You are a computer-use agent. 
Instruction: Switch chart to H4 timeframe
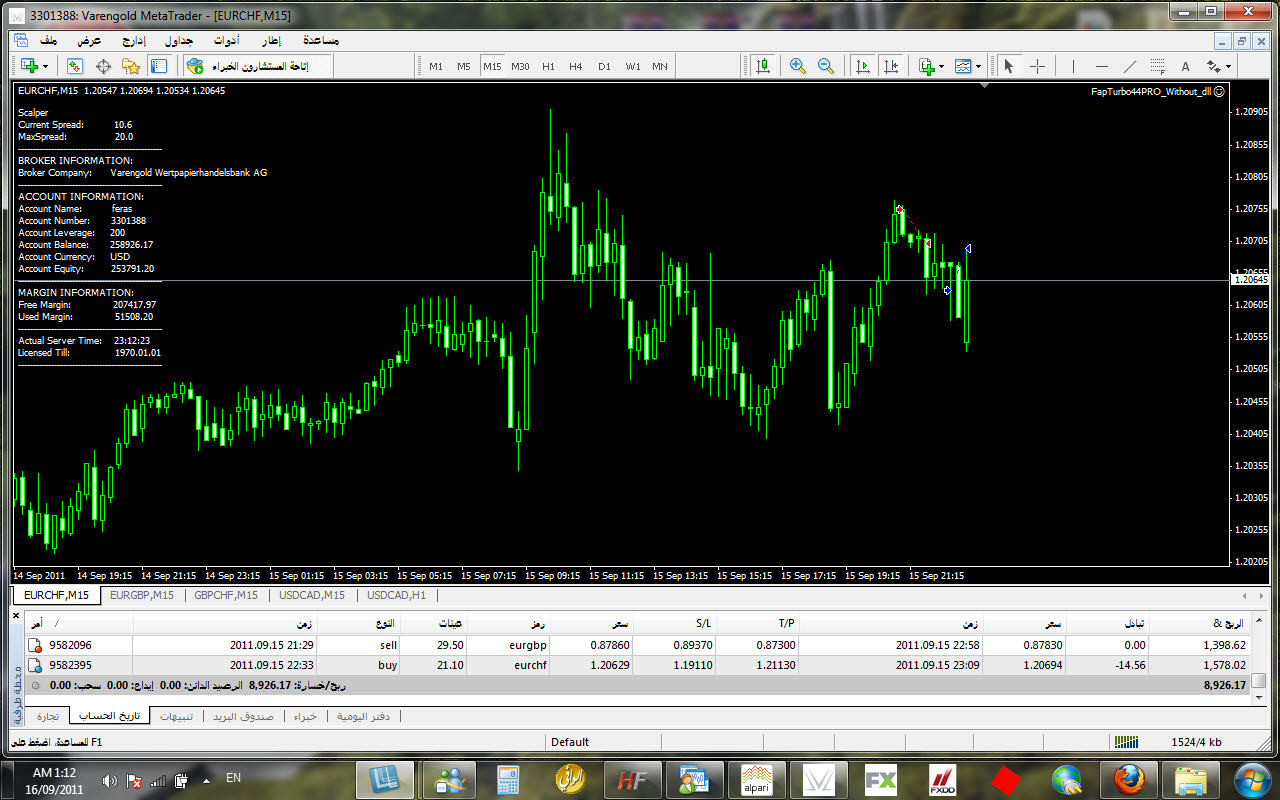tap(576, 66)
